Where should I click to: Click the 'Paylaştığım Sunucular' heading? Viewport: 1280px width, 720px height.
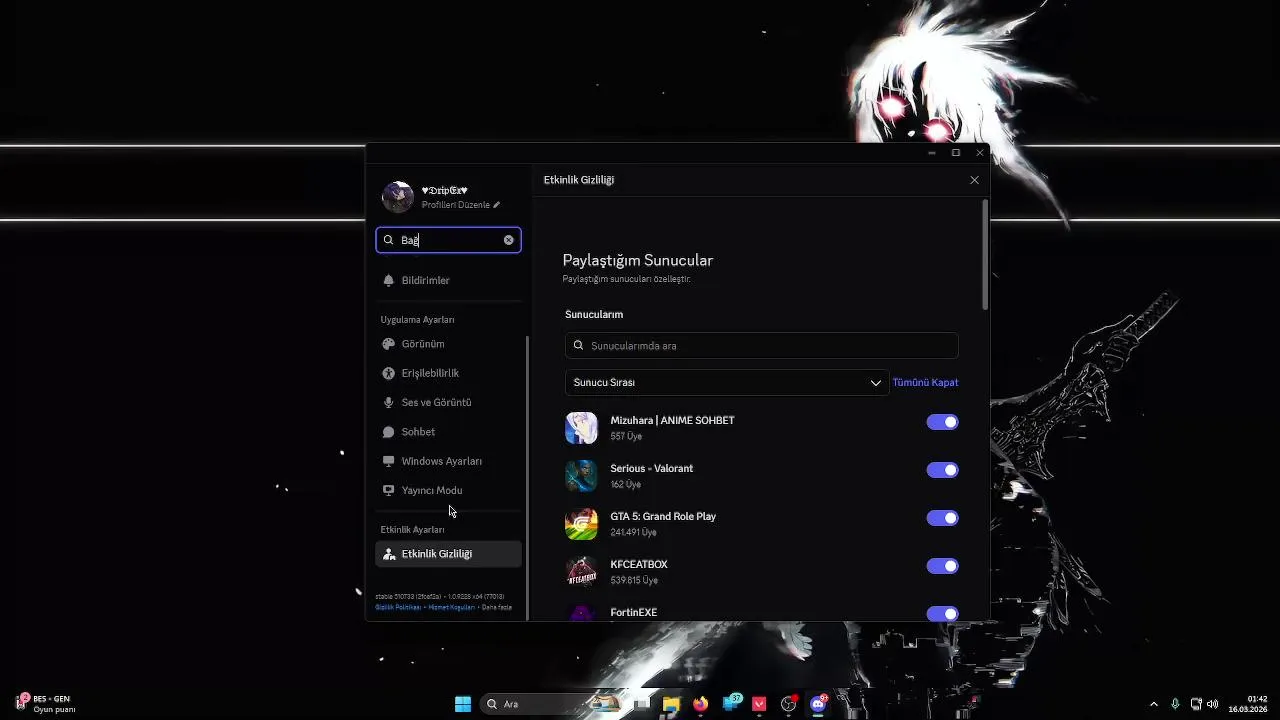coord(638,260)
